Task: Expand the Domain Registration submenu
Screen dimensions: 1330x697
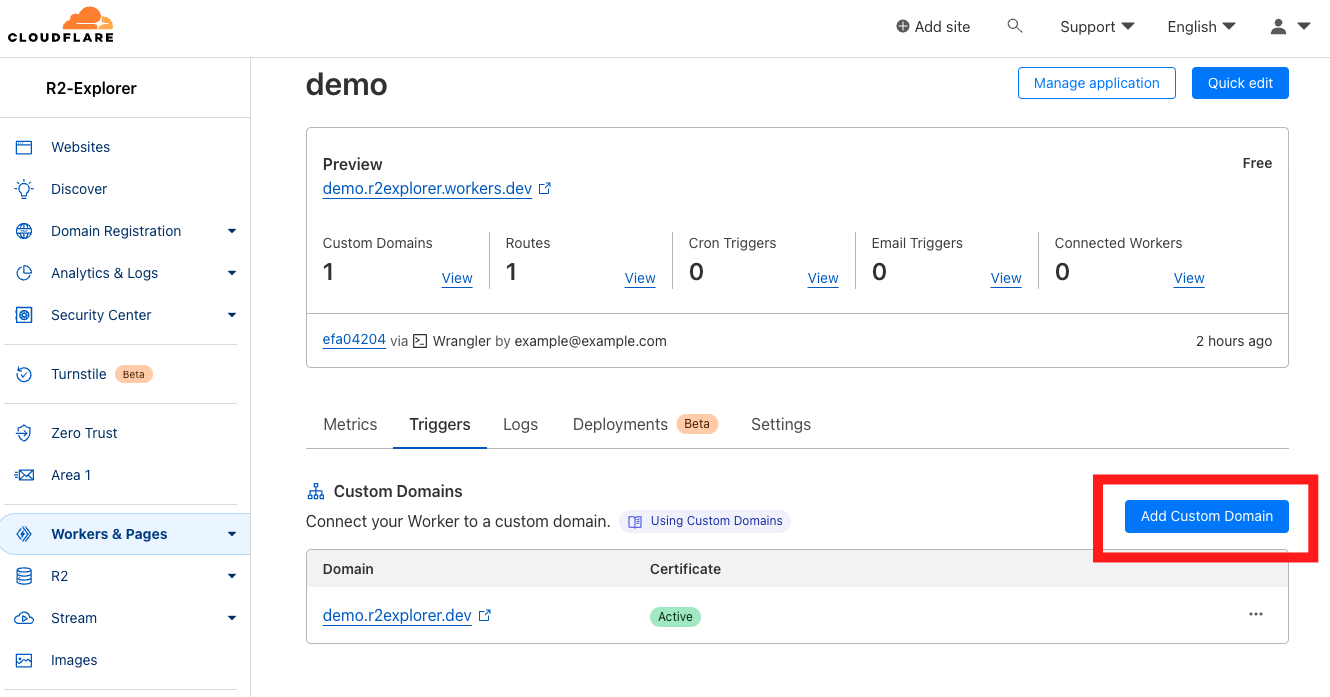Action: (x=232, y=231)
